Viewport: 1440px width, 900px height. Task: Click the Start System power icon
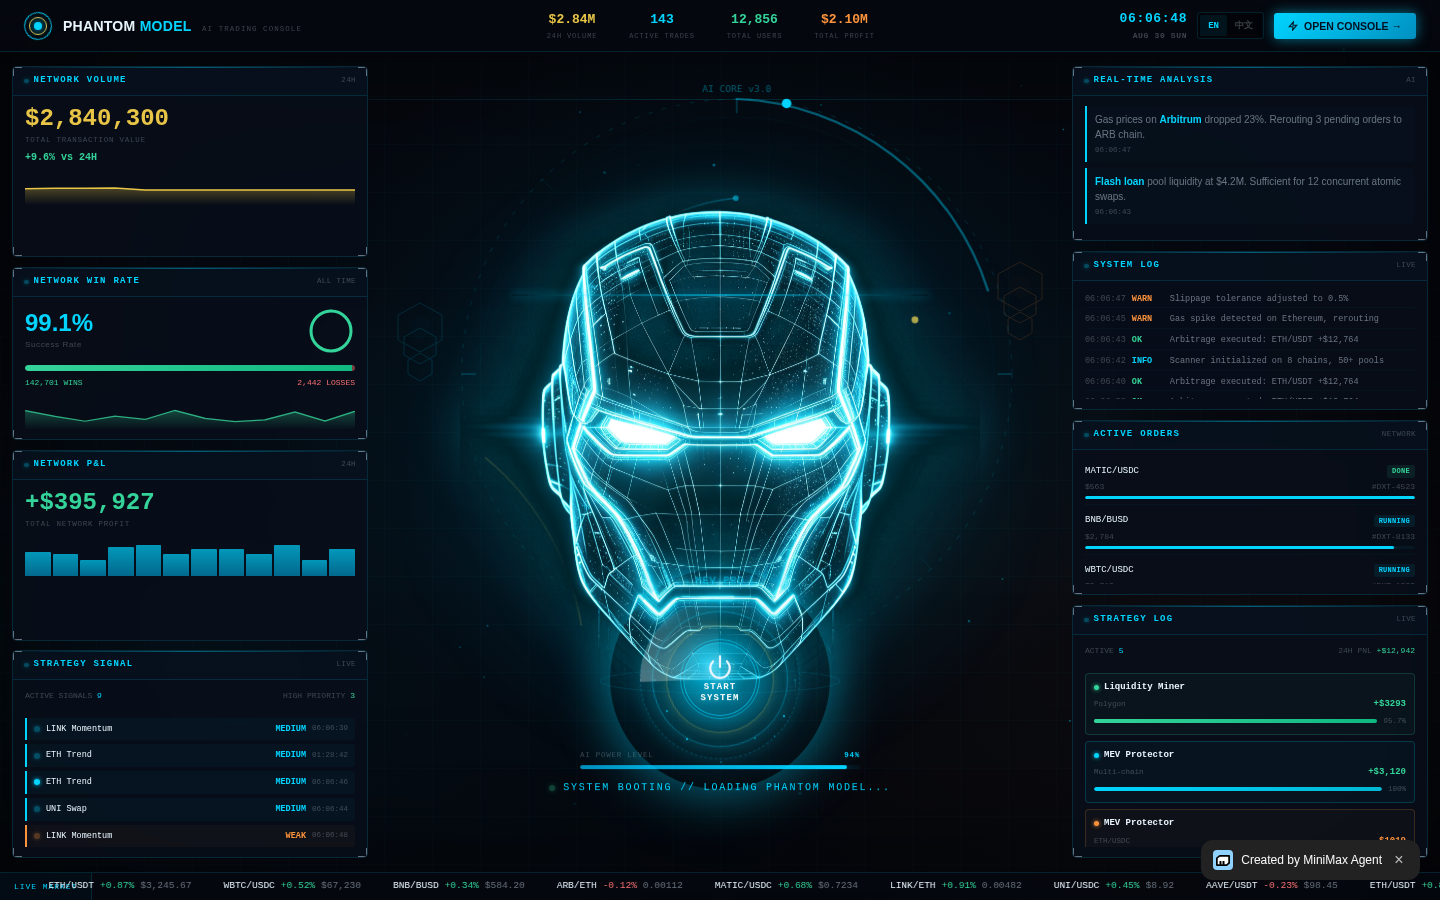point(720,667)
